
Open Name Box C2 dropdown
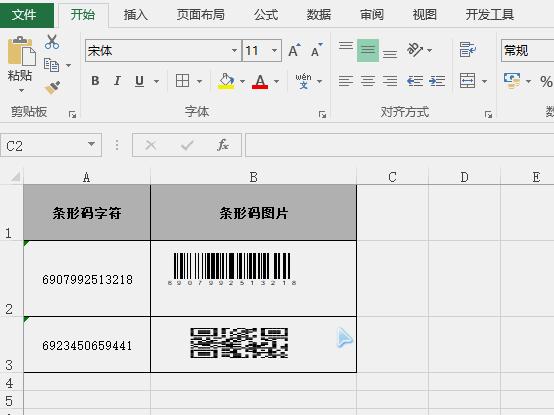91,144
